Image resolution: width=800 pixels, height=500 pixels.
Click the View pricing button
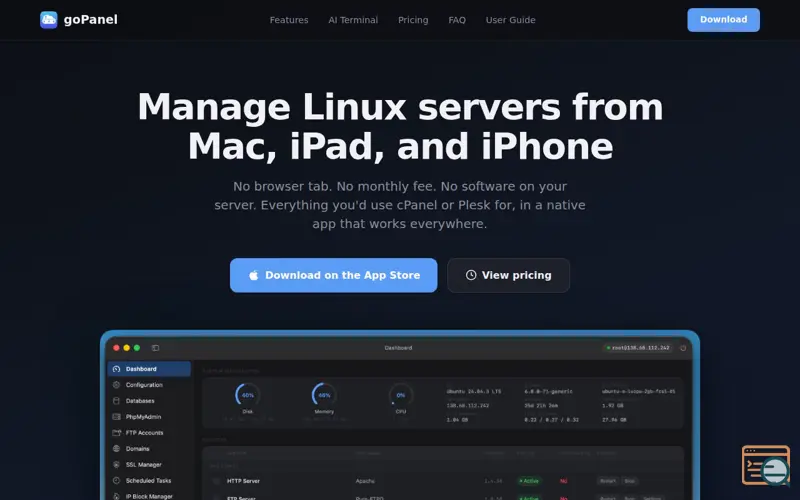[x=509, y=276]
